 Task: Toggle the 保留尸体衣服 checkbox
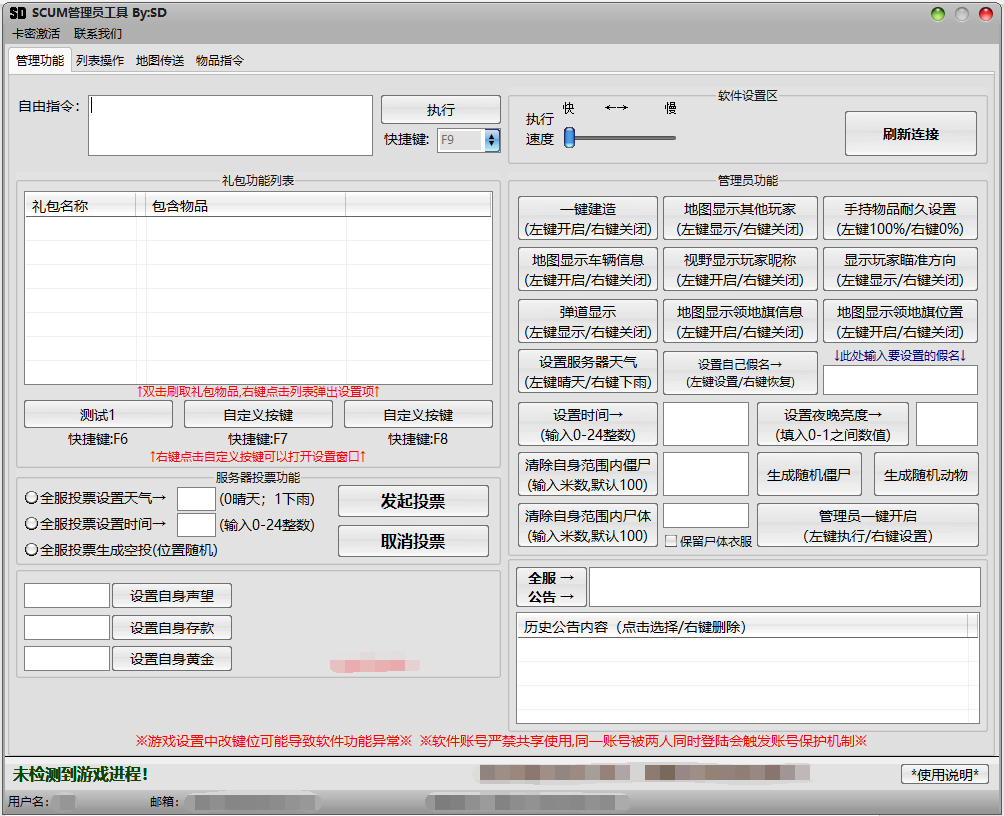[x=671, y=541]
